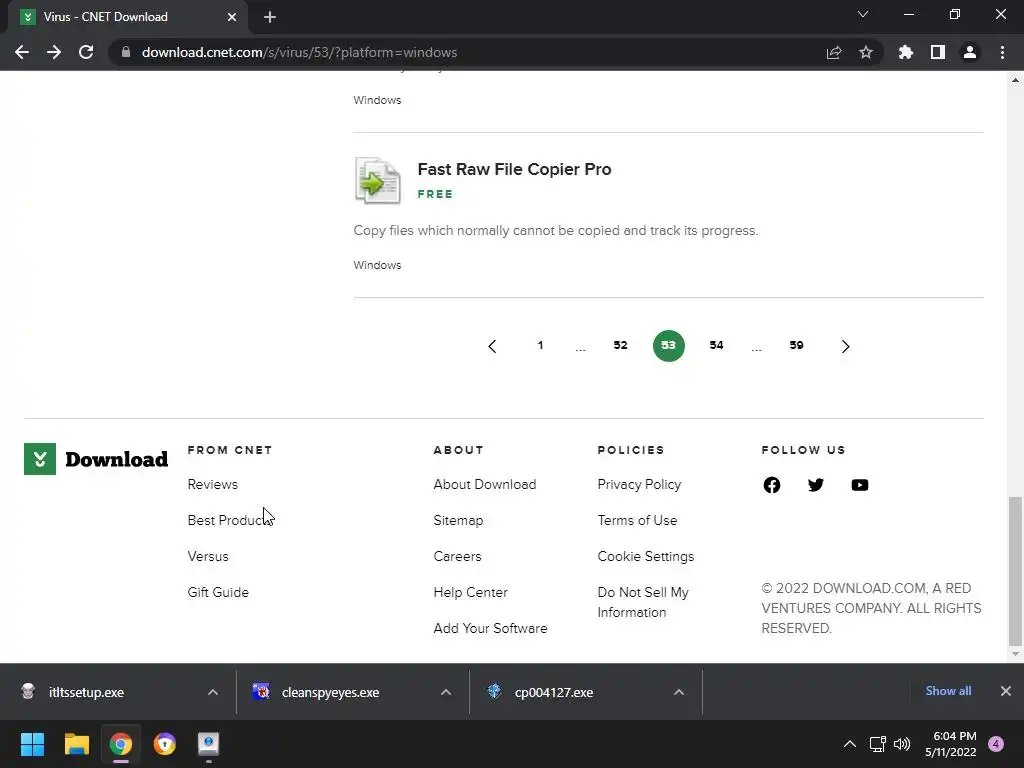The image size is (1024, 768).
Task: Open a new browser tab
Action: 270,17
